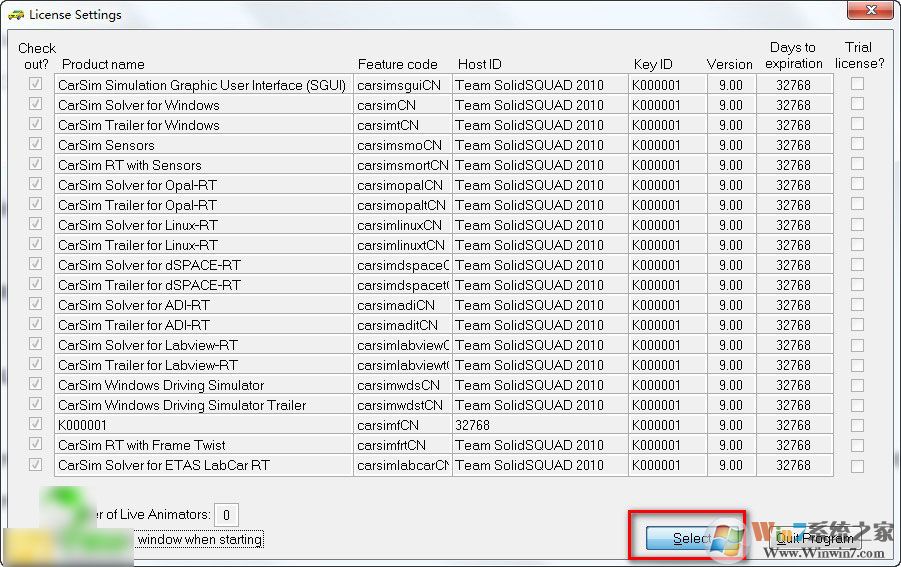Screen dimensions: 901x567
Task: Click Version 9.00 of CarSim Windows Driving Simulator row
Action: click(731, 385)
